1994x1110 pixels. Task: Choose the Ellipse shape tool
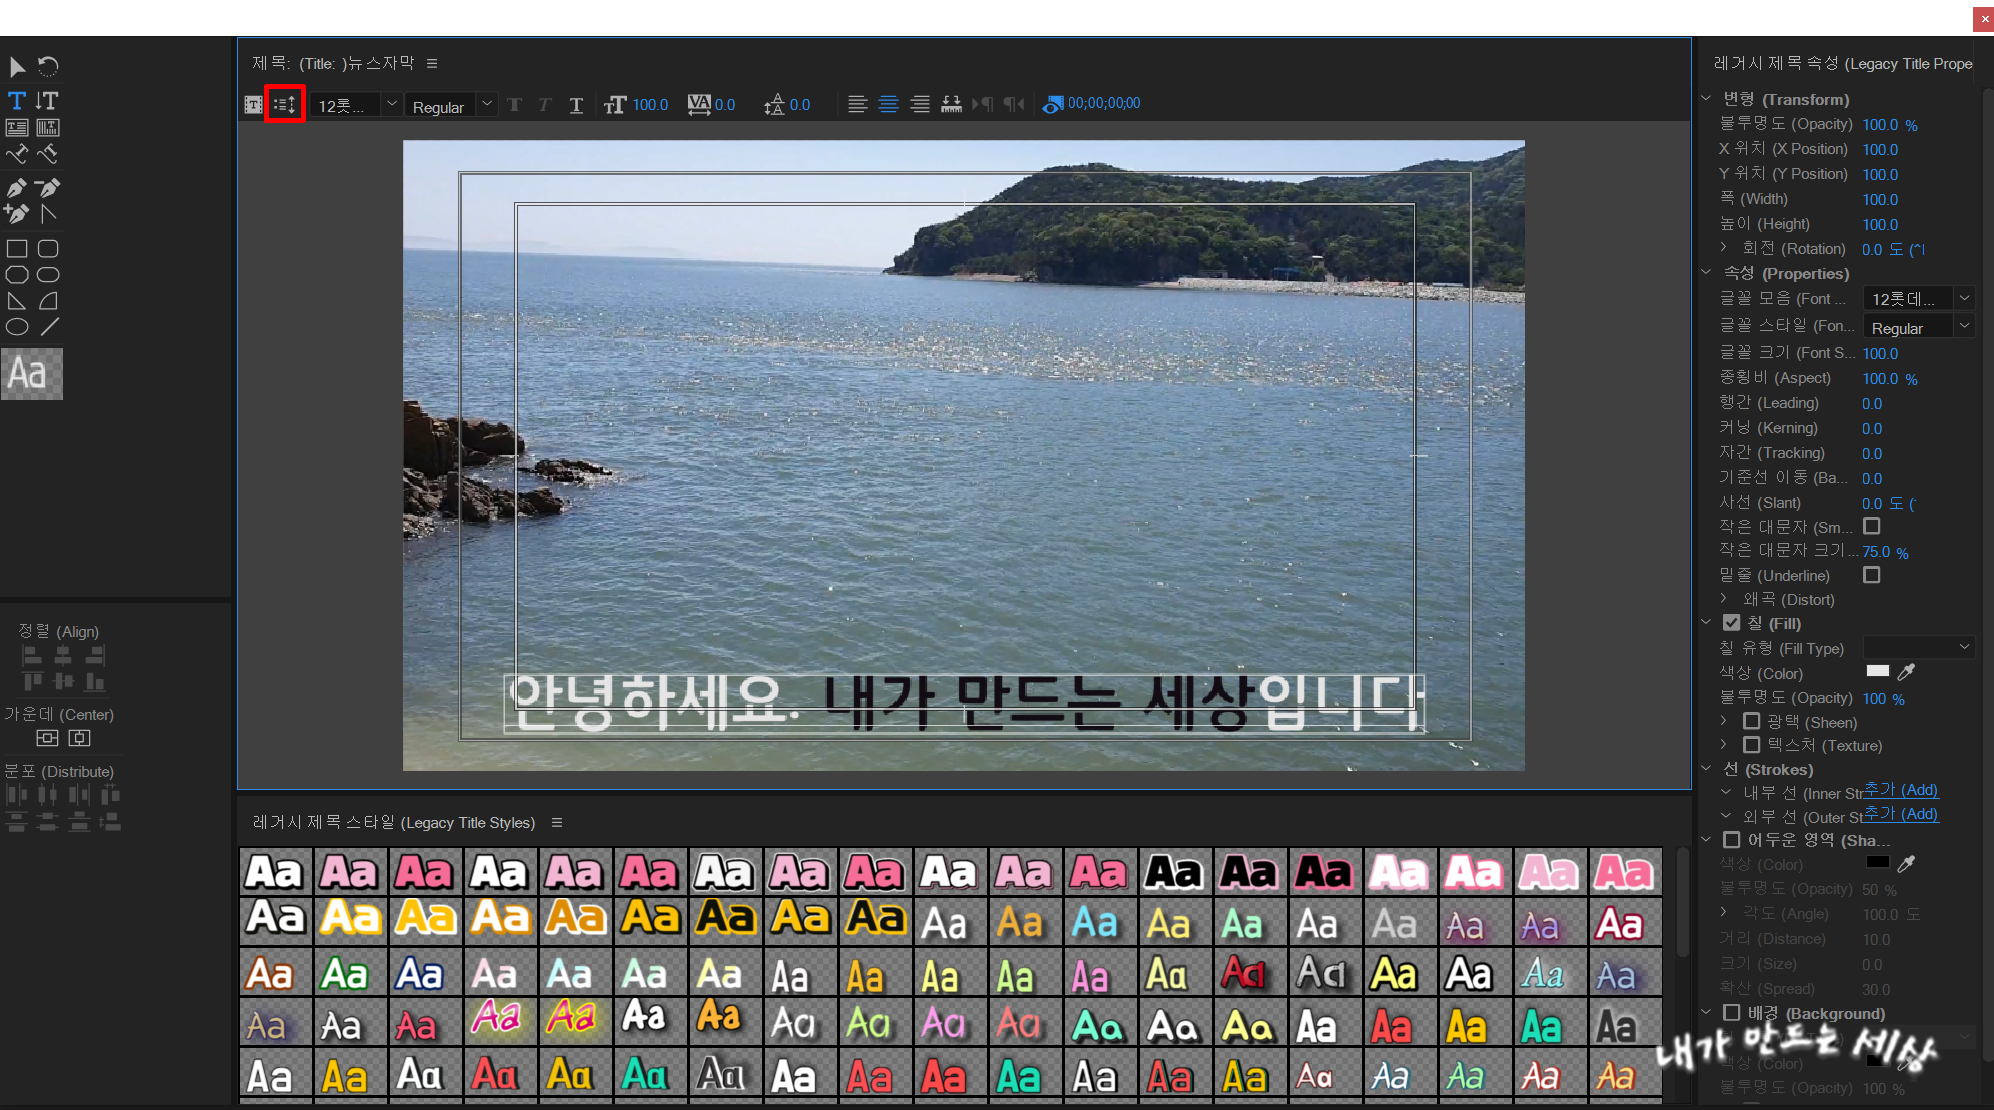(17, 327)
